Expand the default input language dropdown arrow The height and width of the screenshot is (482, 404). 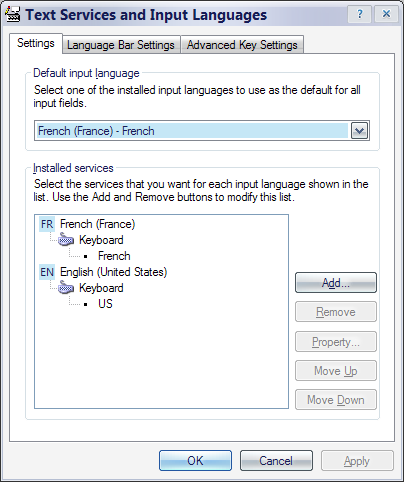pos(359,131)
